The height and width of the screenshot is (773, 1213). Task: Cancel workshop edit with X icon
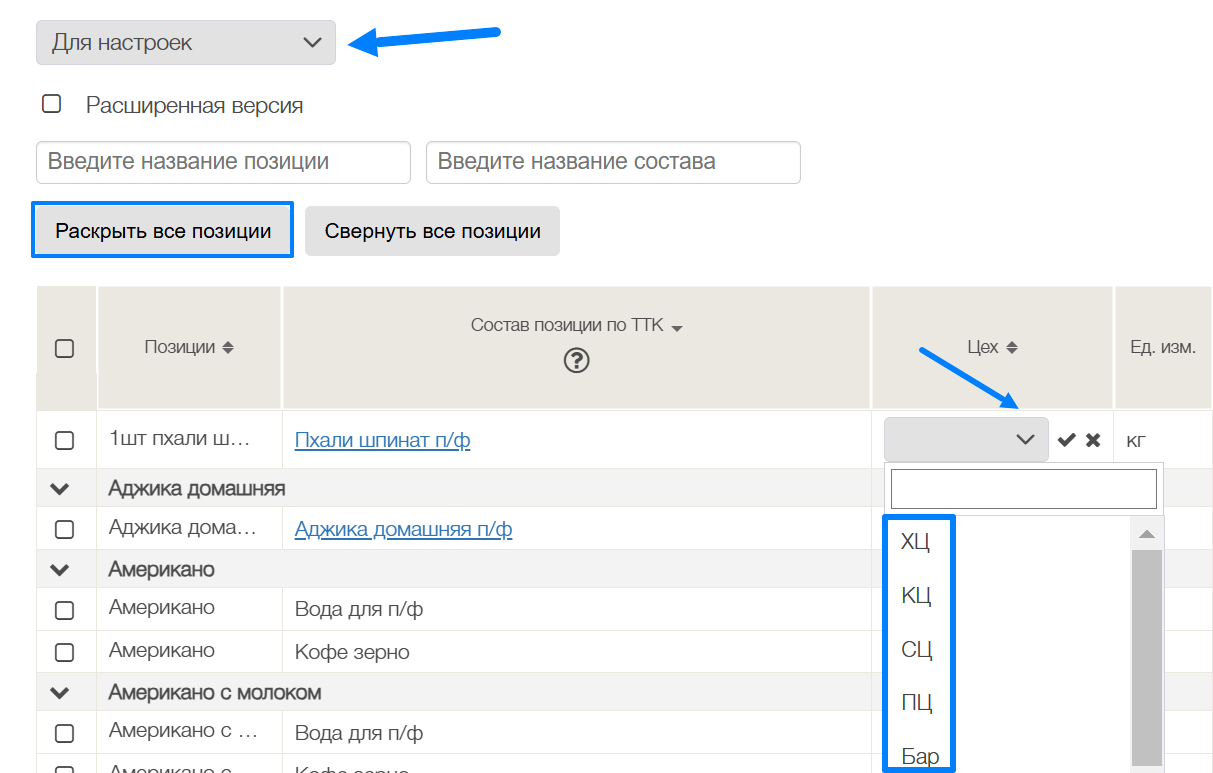1093,440
